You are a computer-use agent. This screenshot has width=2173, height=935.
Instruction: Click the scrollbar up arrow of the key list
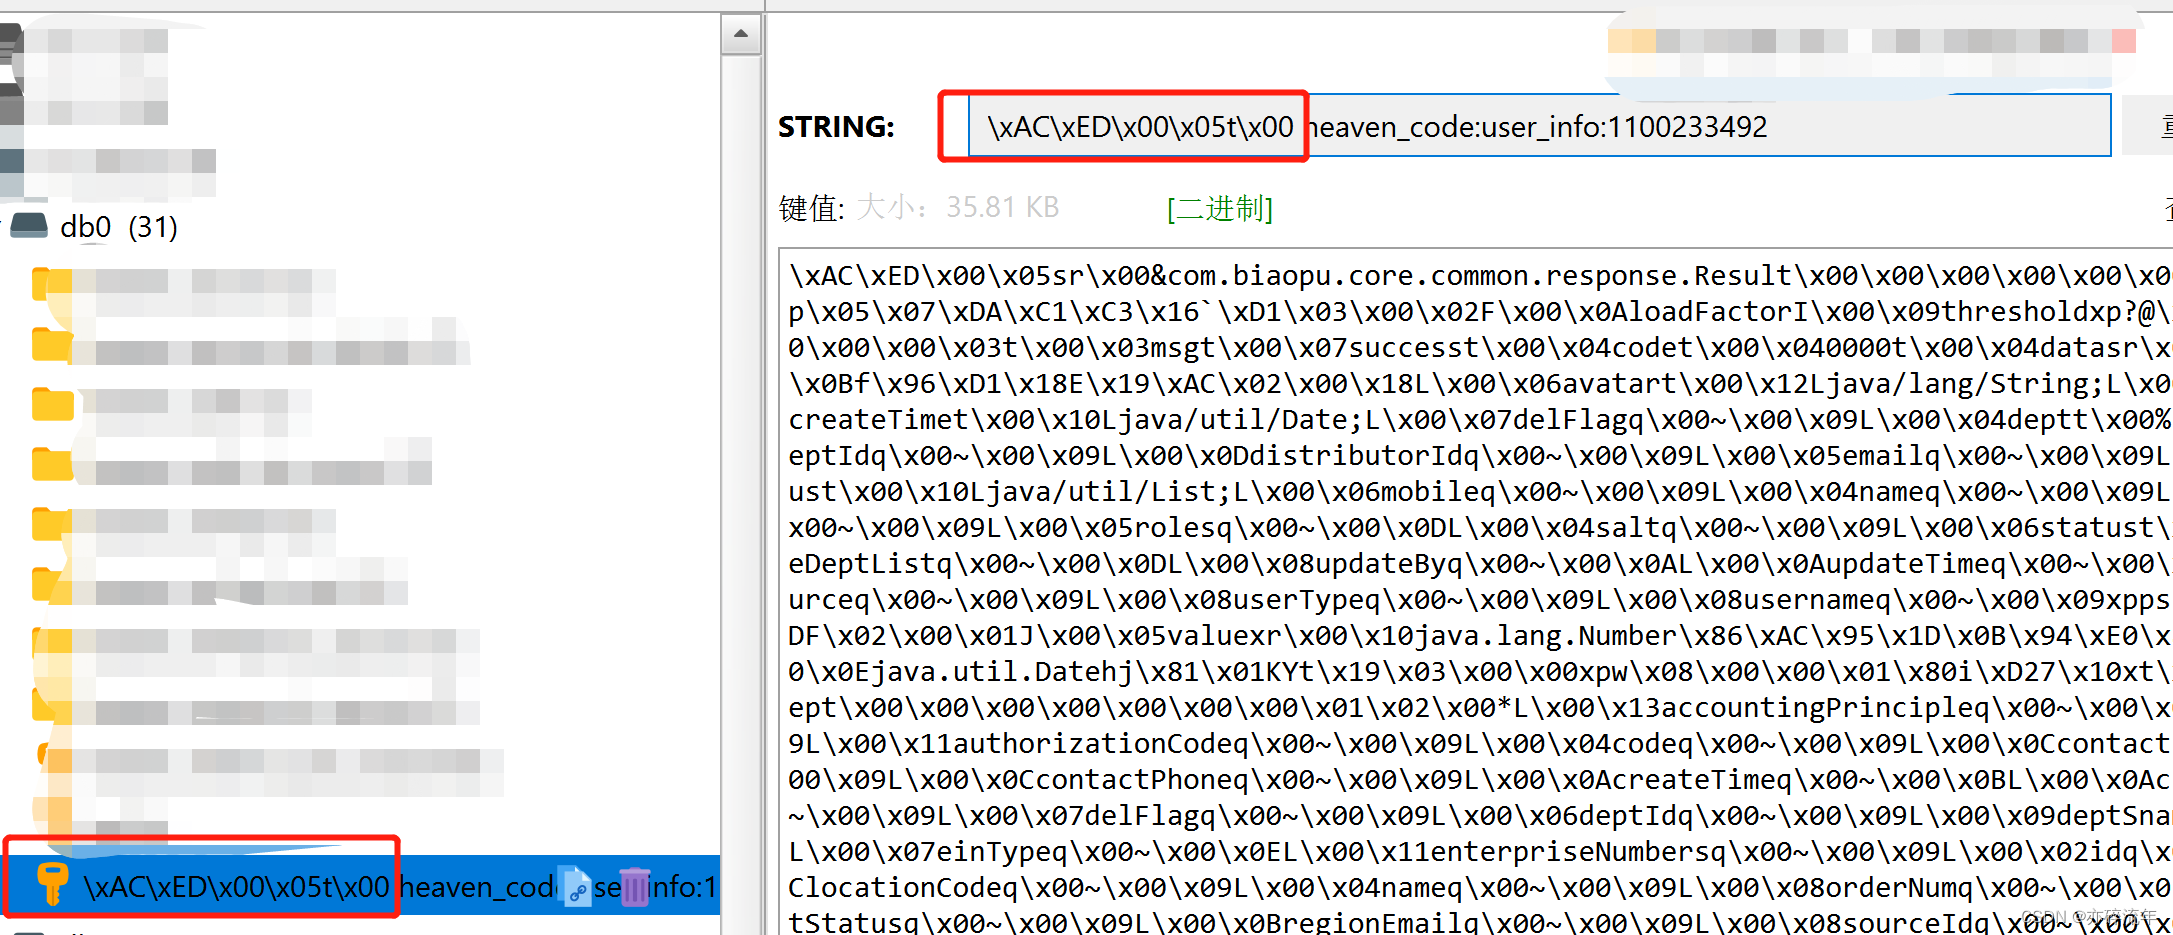click(x=741, y=33)
